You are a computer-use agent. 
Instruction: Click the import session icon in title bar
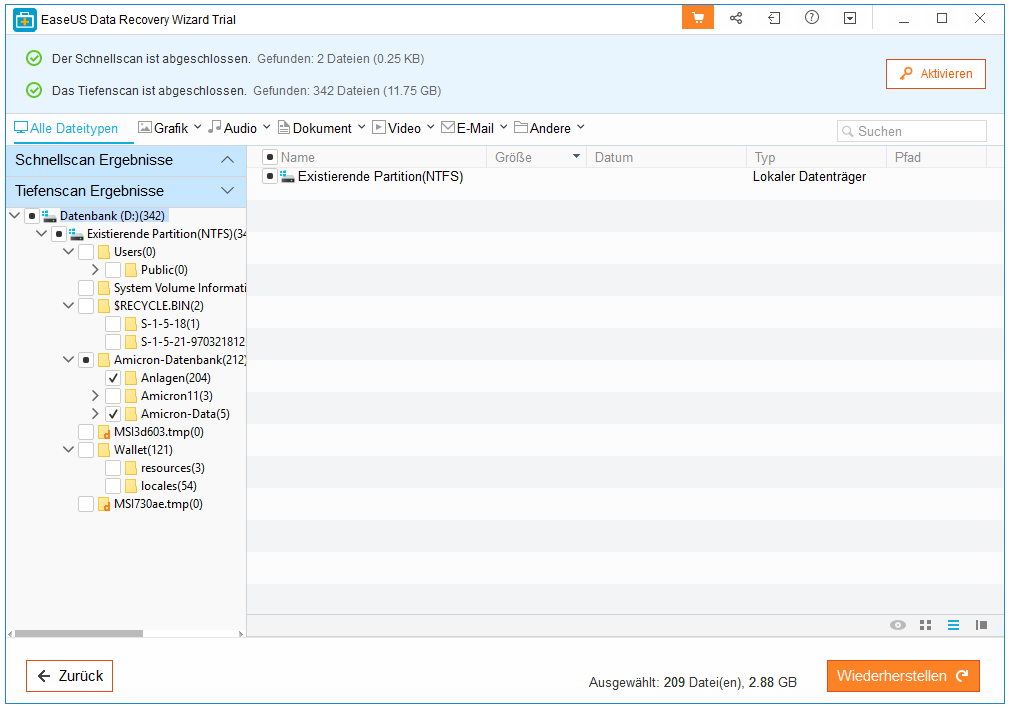774,18
